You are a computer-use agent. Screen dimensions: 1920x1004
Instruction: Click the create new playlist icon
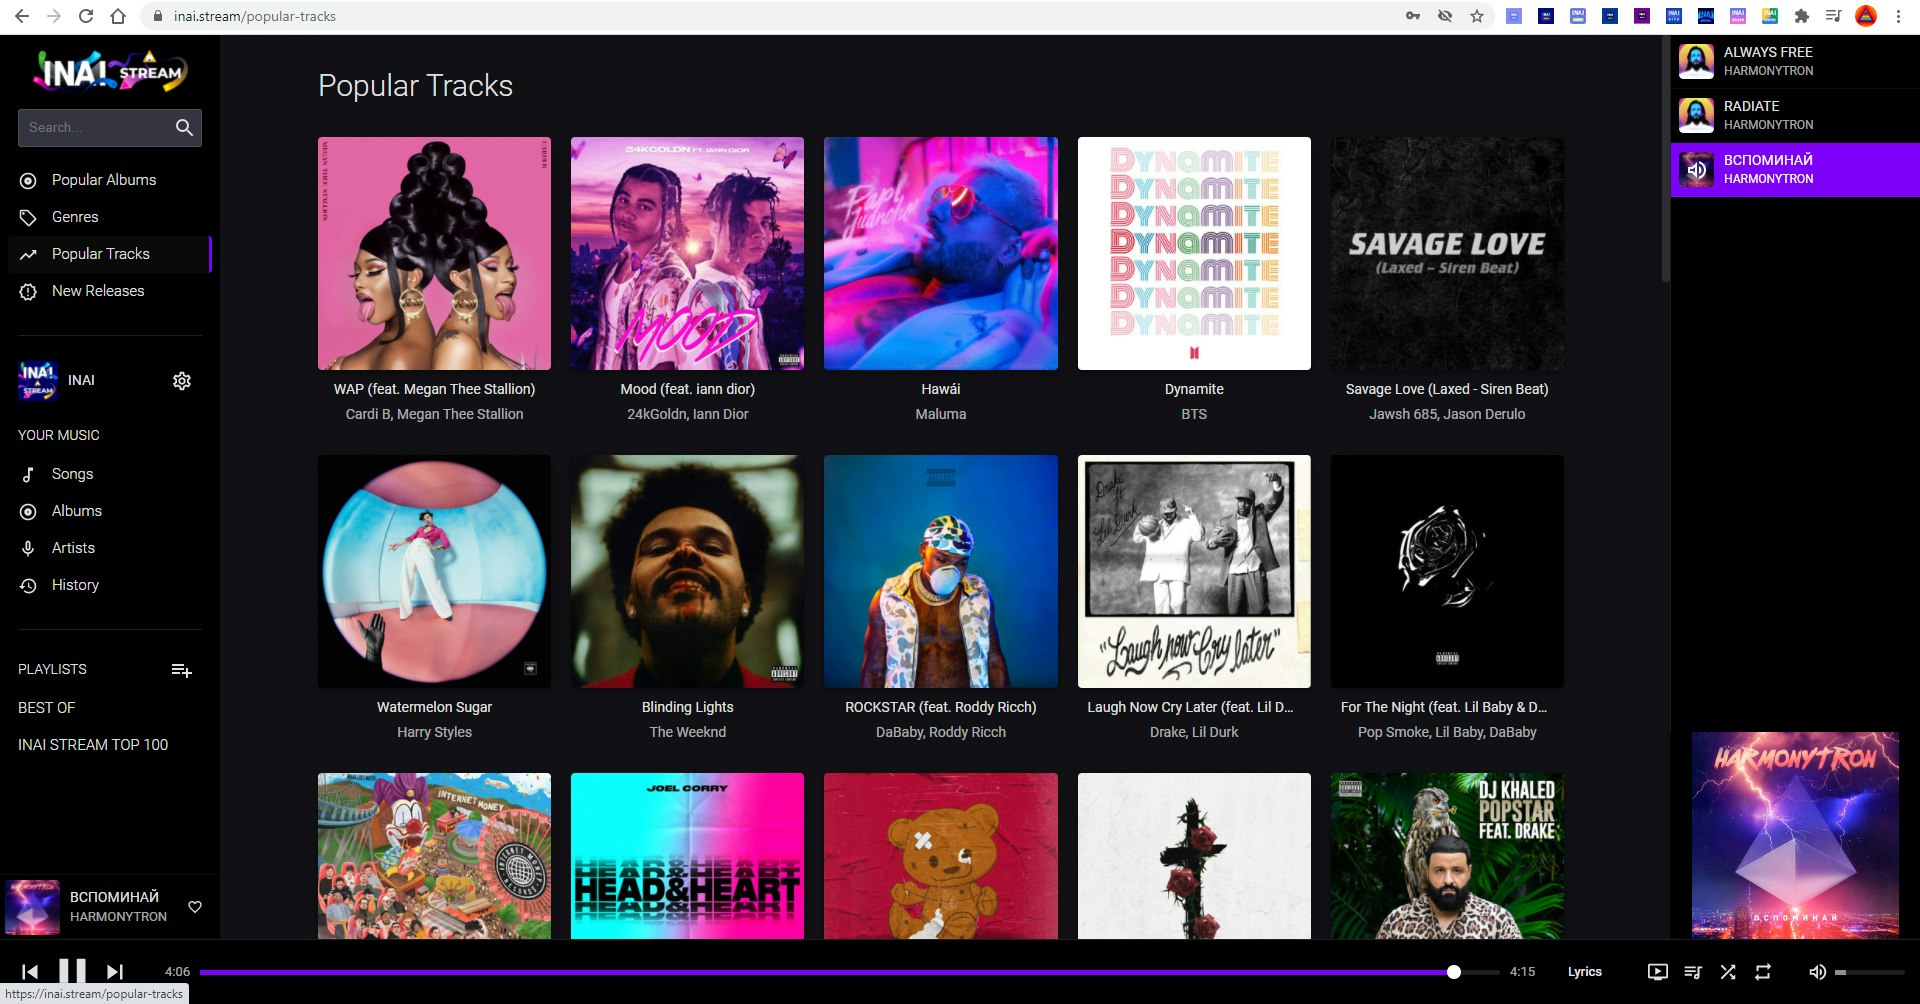coord(181,670)
